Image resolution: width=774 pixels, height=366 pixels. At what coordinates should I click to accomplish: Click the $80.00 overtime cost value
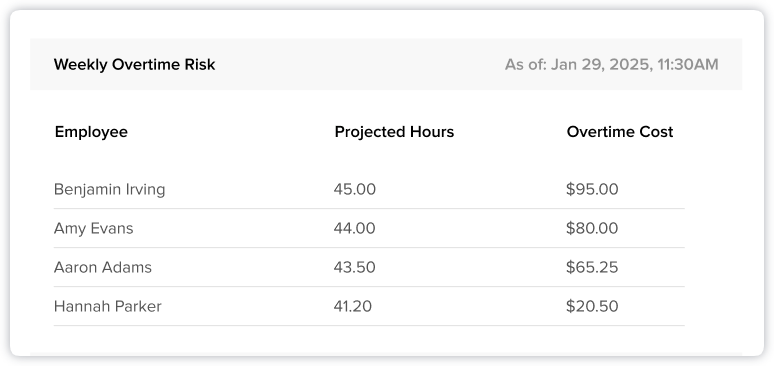592,228
